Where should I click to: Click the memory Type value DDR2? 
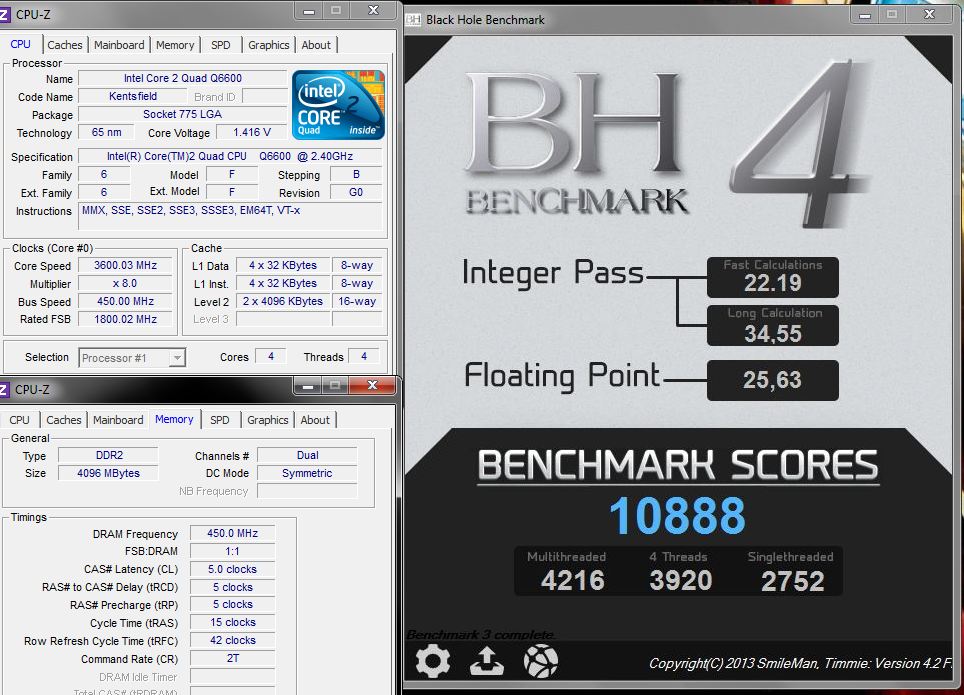pos(109,455)
